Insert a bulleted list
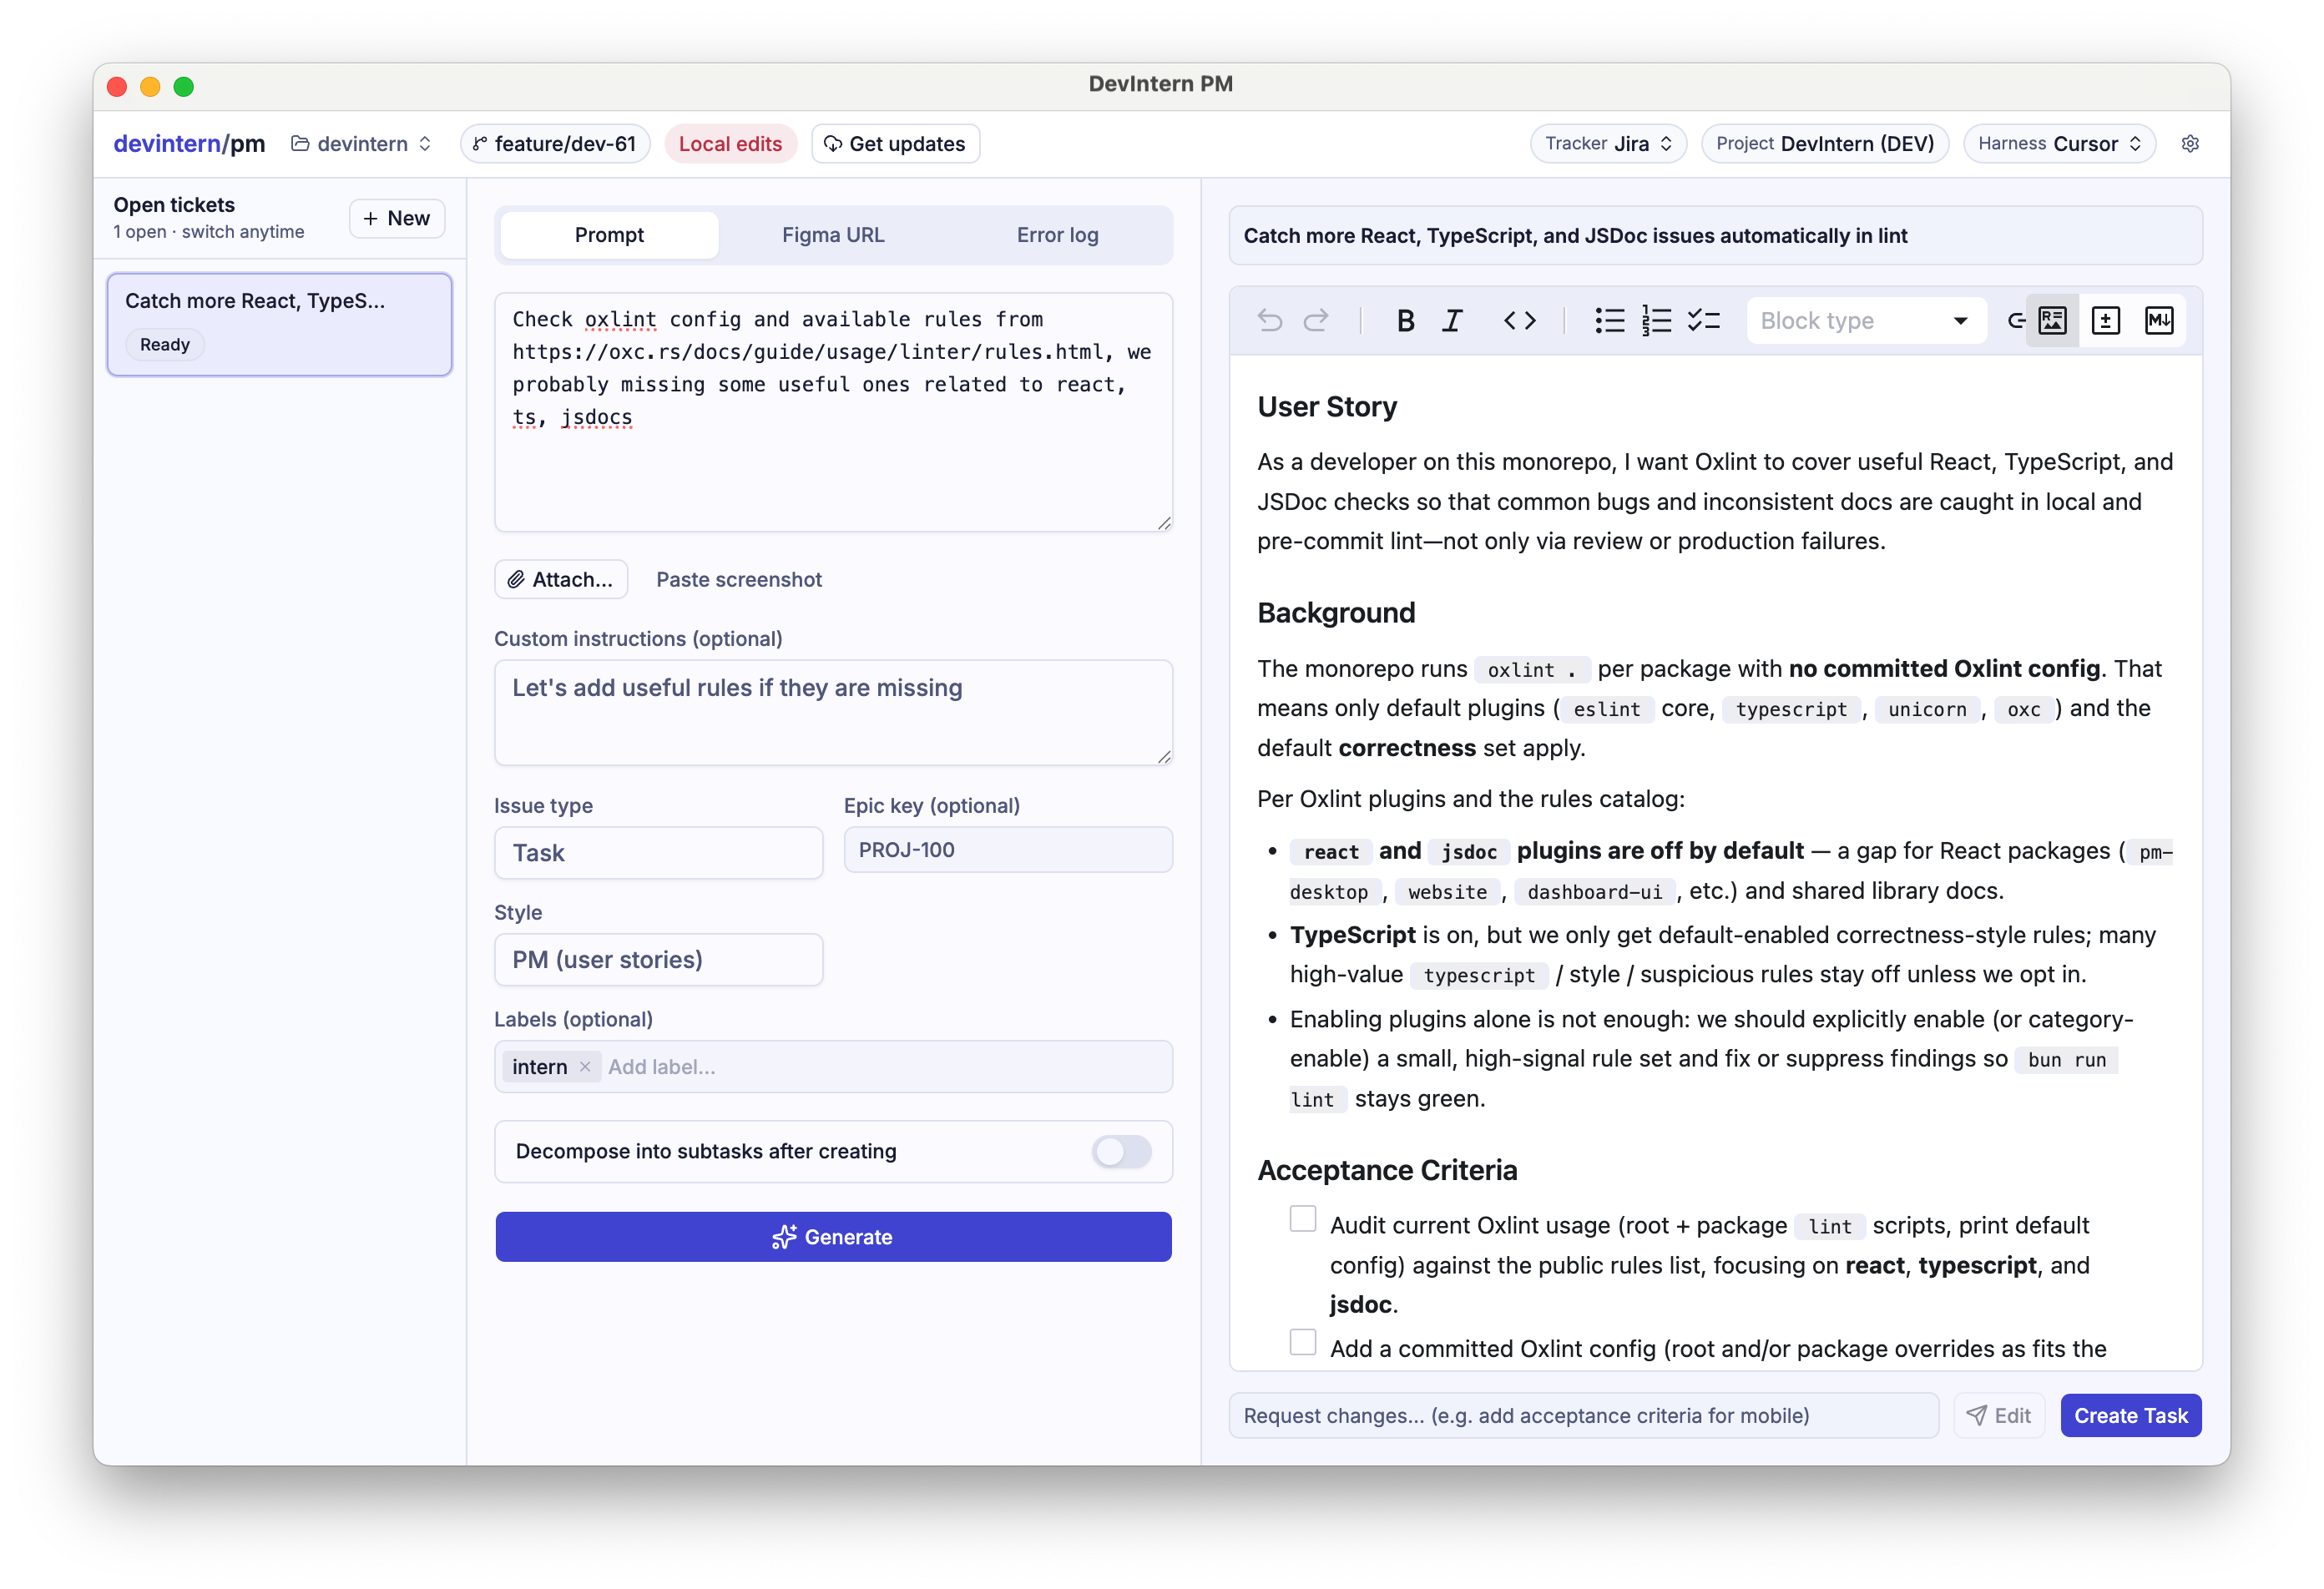The image size is (2324, 1589). (x=1609, y=320)
